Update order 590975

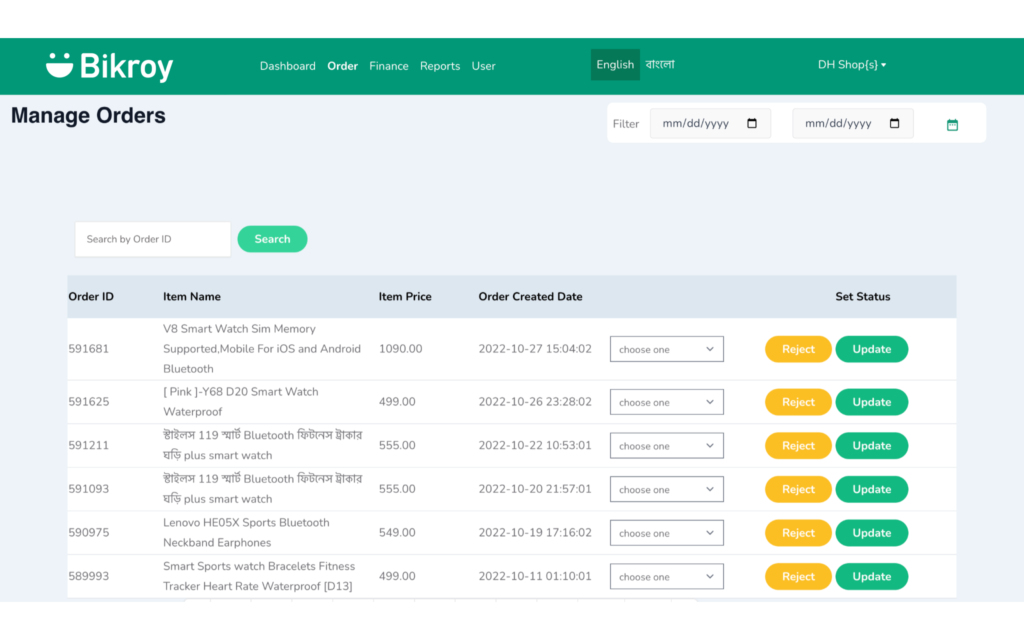coord(872,534)
